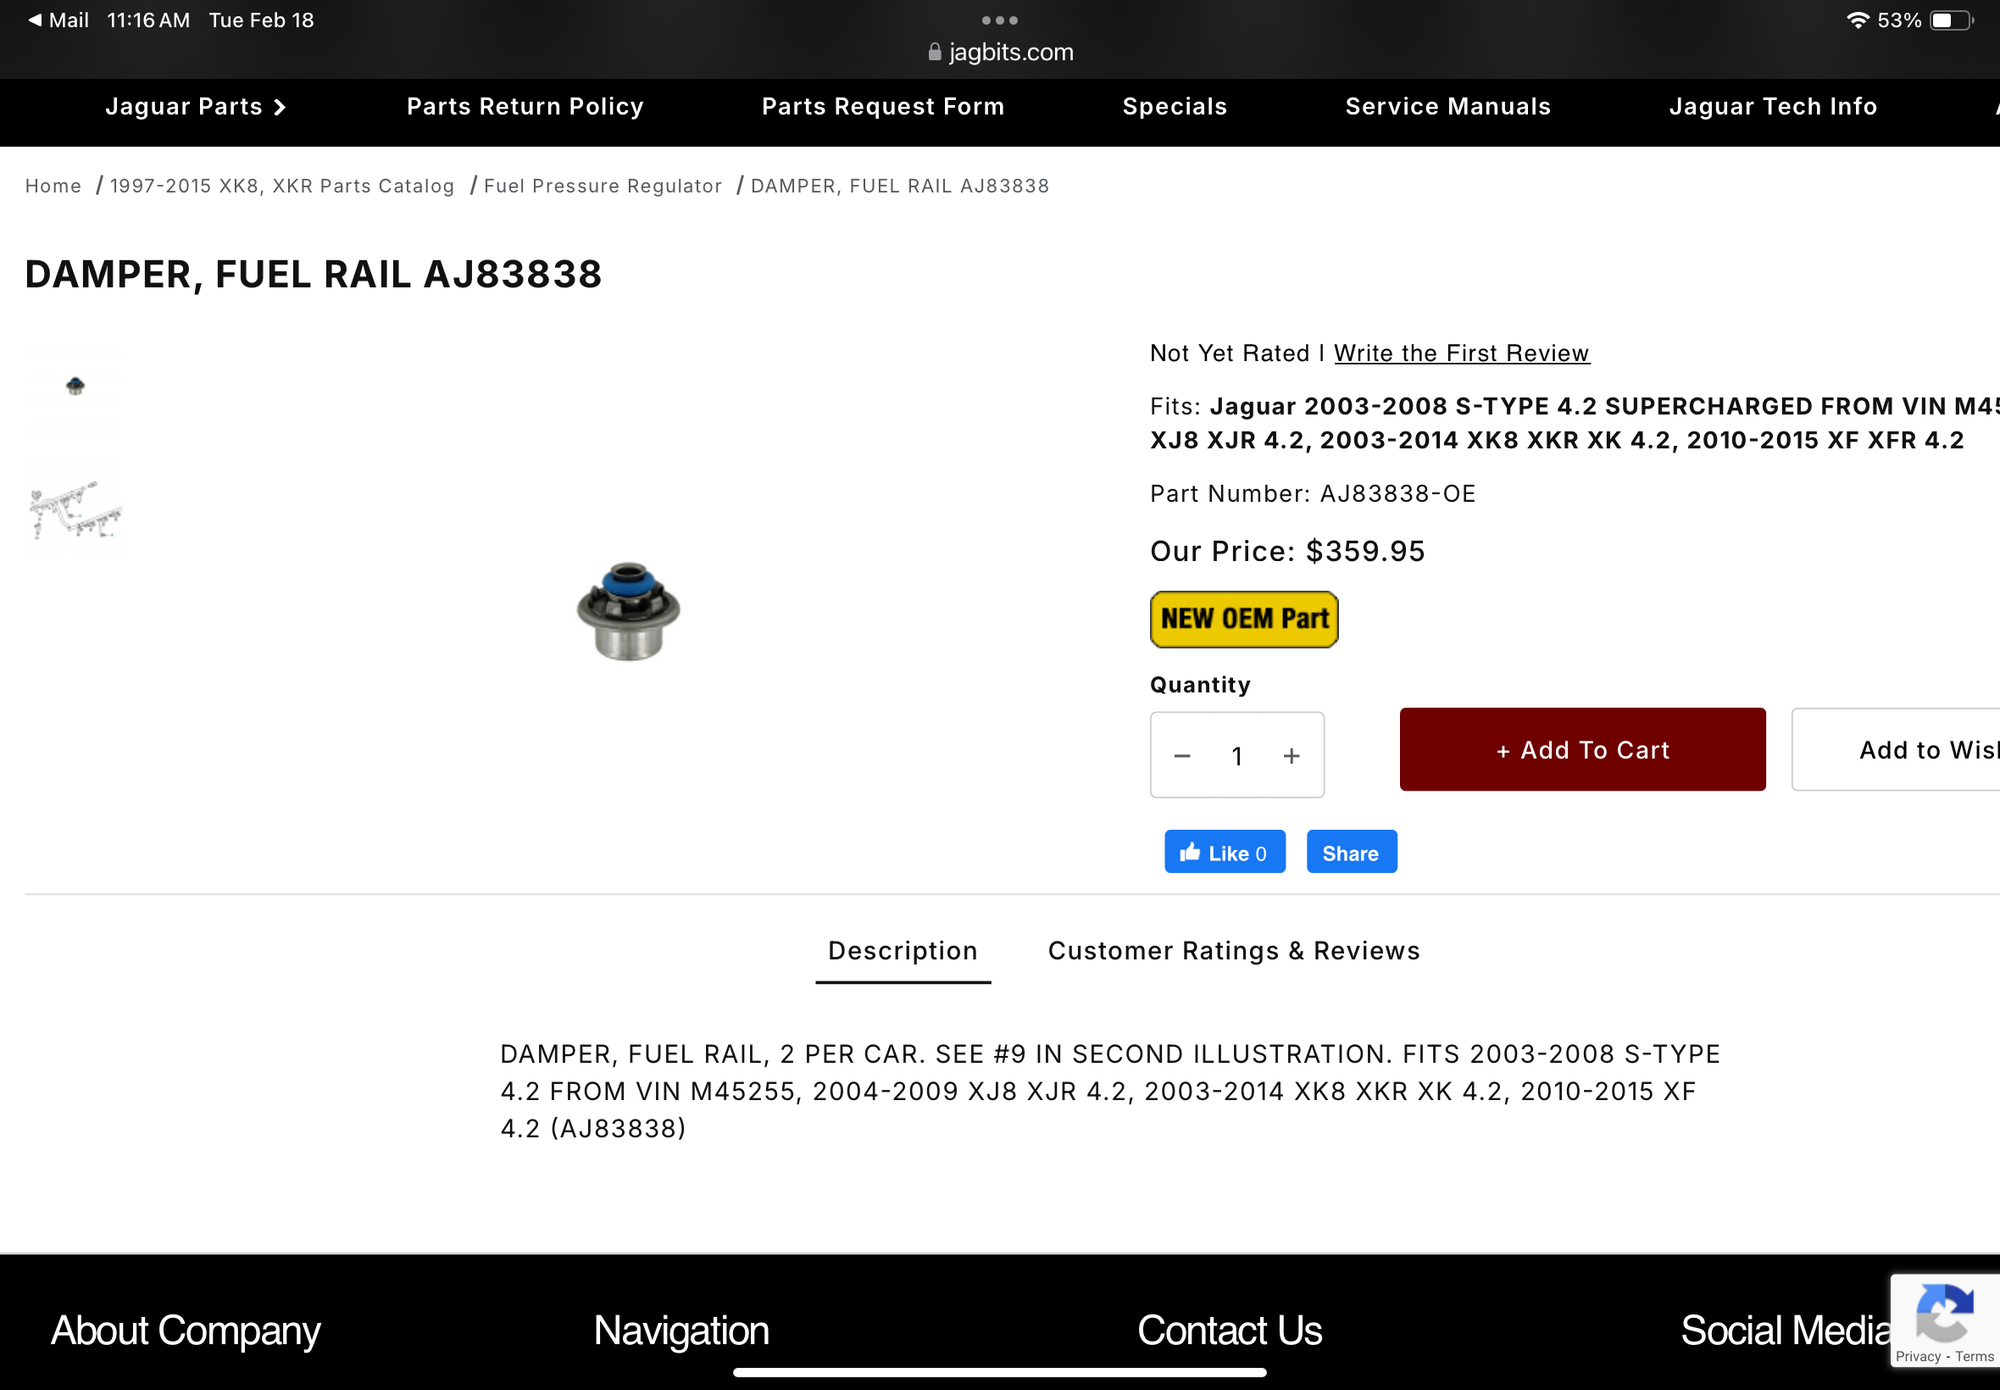Screen dimensions: 2000x1390
Task: Click the Facebook Share button
Action: point(1351,852)
